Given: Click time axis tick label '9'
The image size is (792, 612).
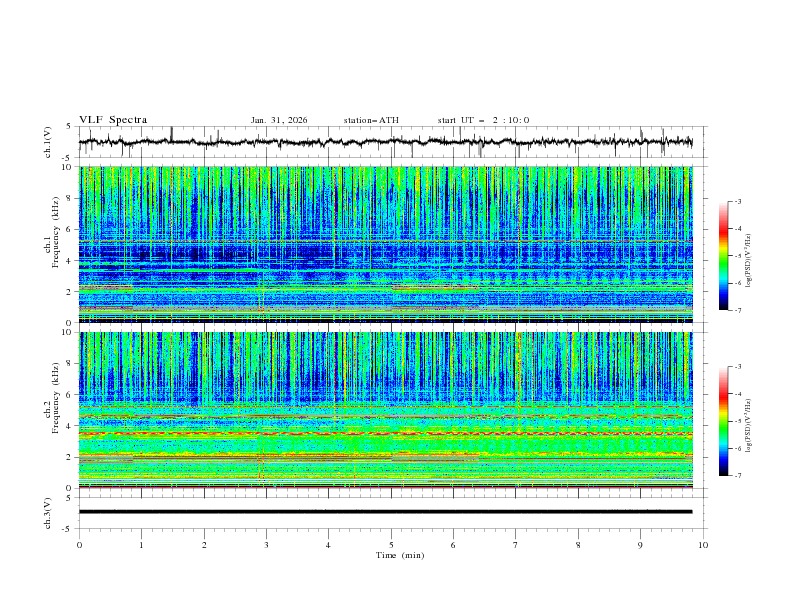Looking at the screenshot, I should 640,545.
